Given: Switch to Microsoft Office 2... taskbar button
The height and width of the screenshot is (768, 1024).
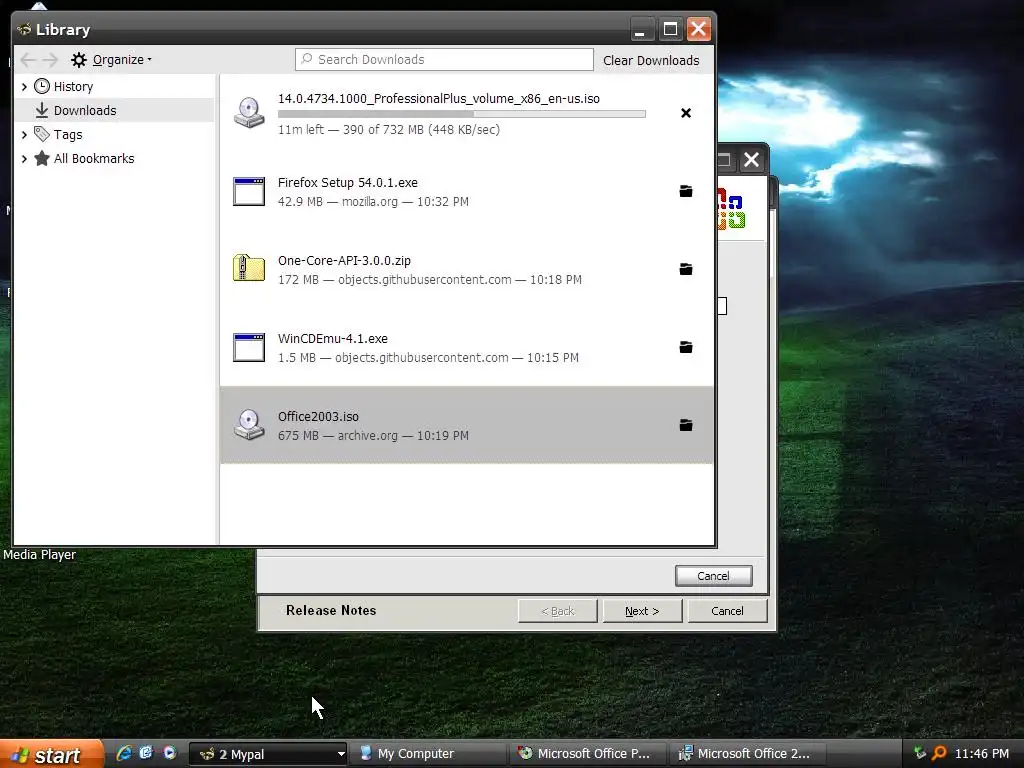Looking at the screenshot, I should click(749, 754).
